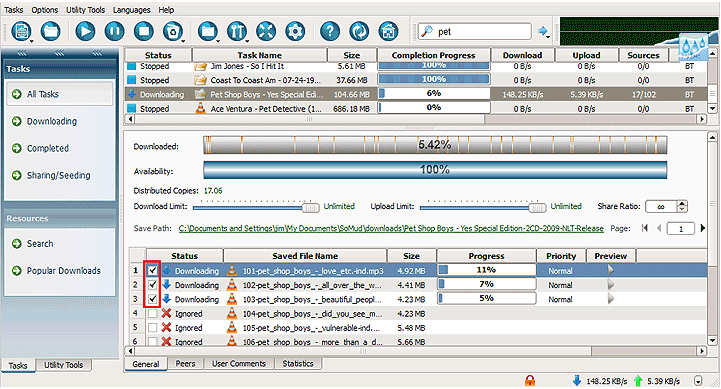Switch to the Statistics tab

pos(298,364)
